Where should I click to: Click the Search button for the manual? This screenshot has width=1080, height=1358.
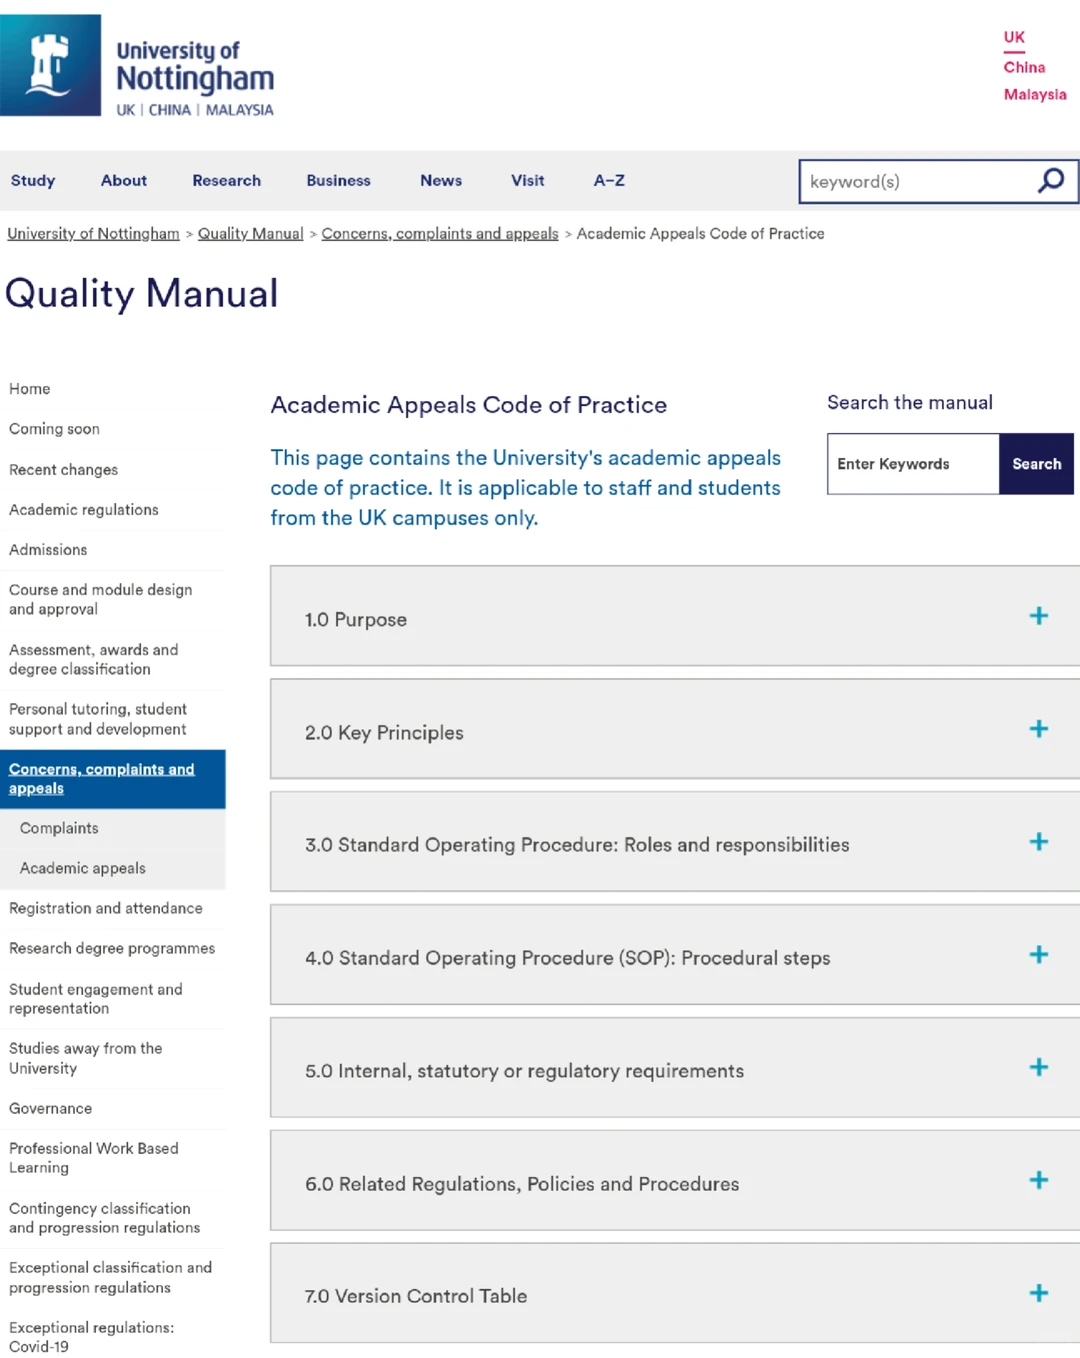click(x=1037, y=464)
